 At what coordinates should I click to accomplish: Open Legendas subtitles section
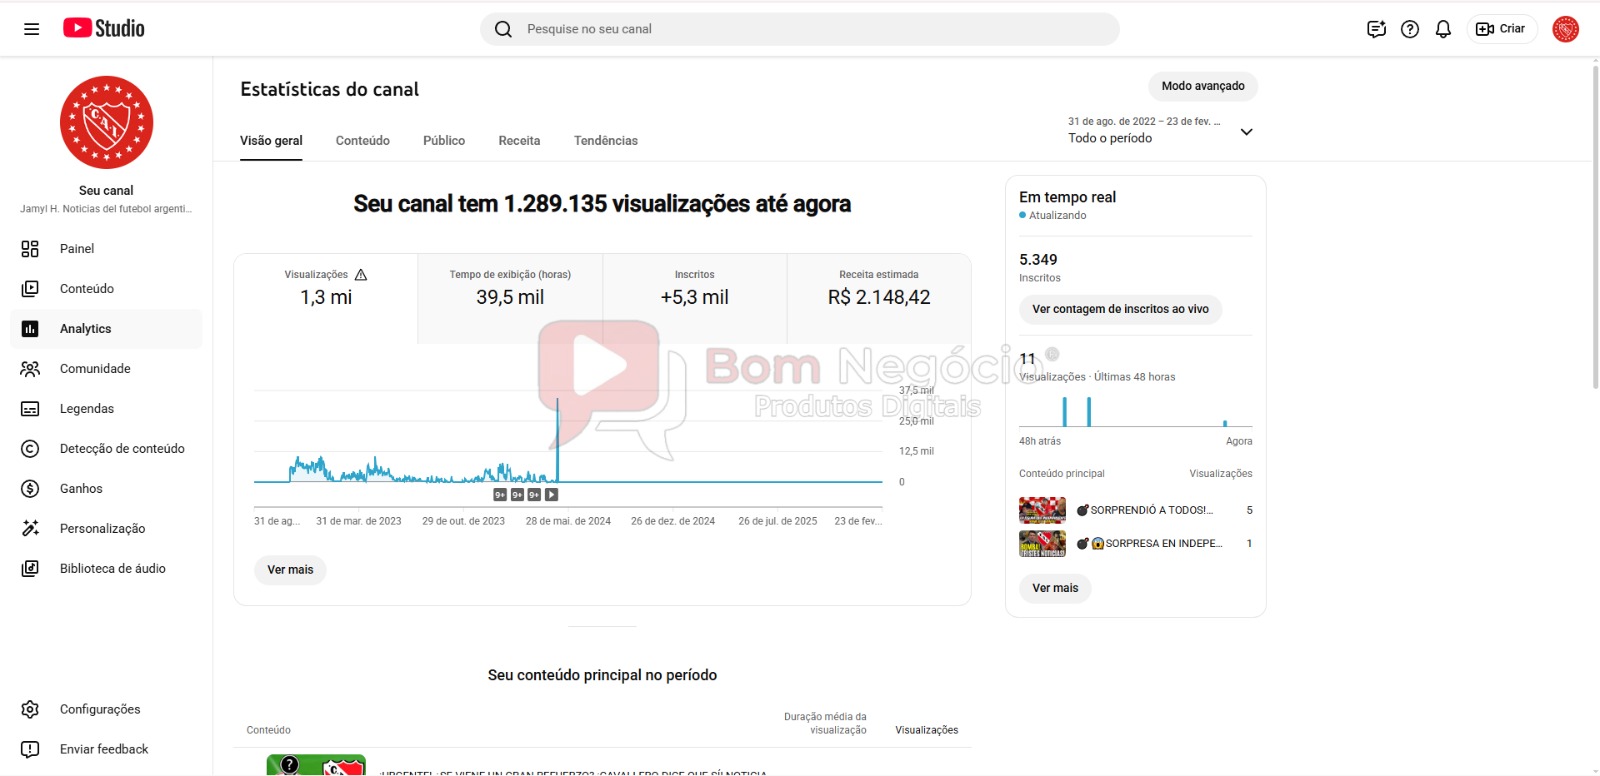tap(106, 409)
